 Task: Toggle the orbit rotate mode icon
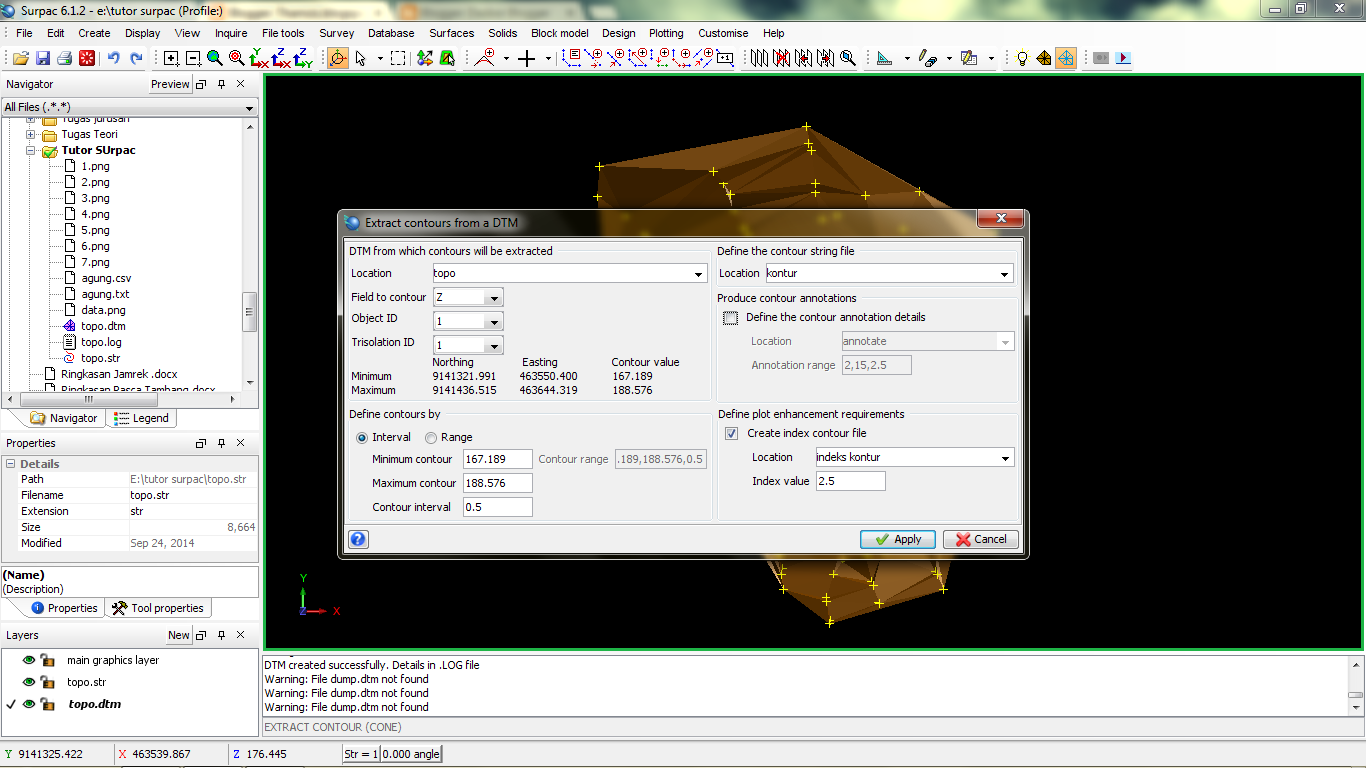(x=337, y=58)
